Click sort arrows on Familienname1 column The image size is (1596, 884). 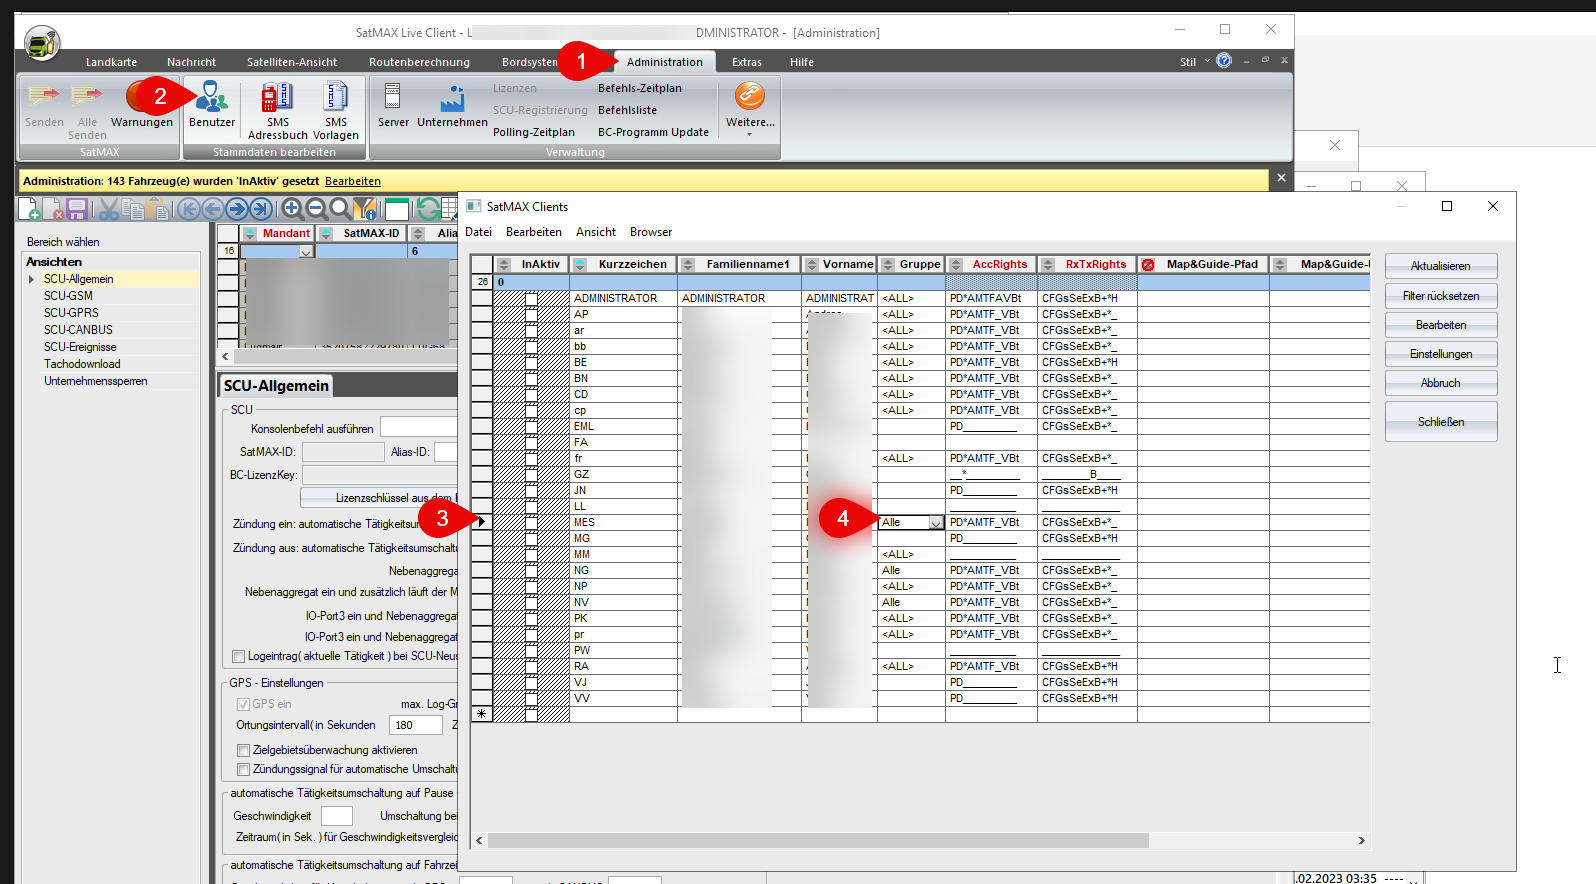(687, 264)
